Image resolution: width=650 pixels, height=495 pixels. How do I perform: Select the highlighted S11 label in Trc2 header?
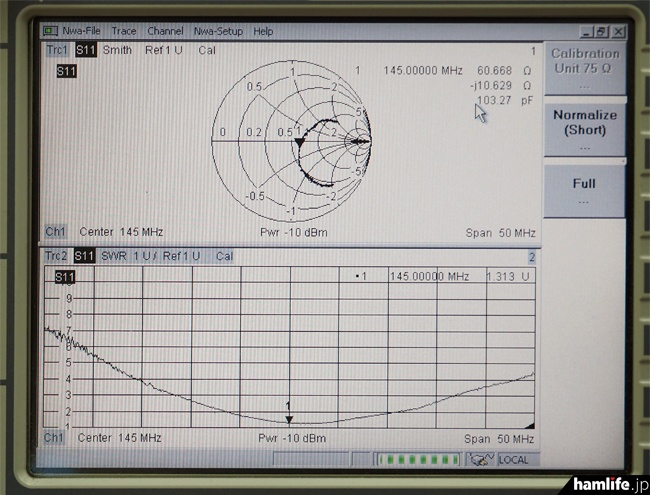[85, 257]
